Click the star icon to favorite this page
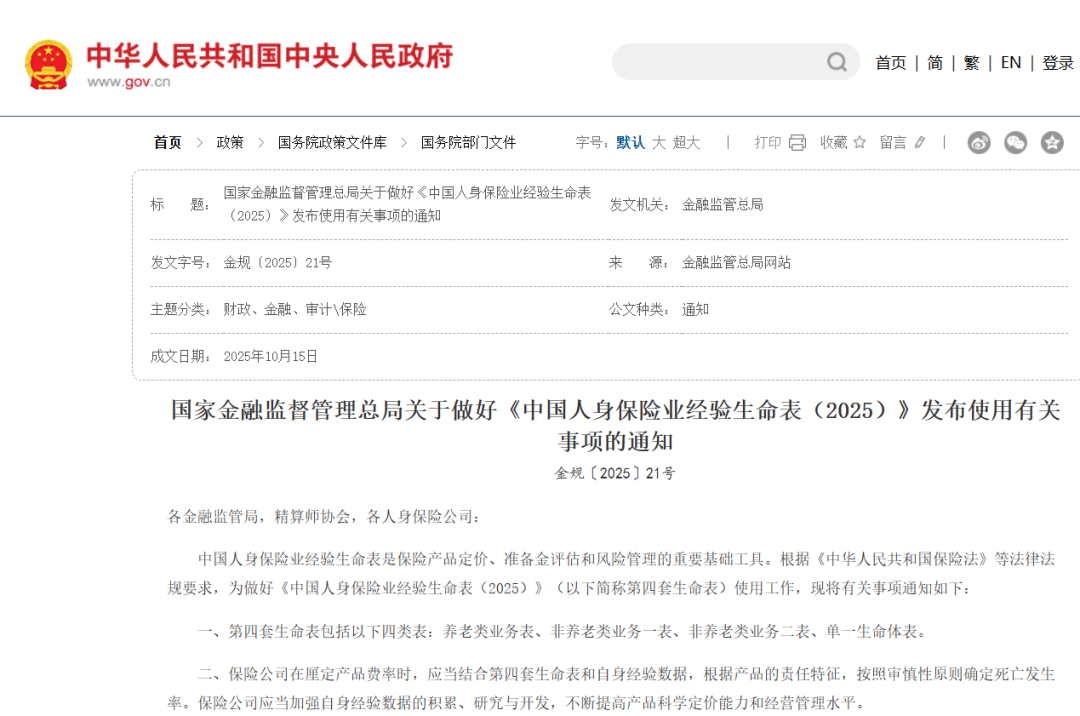The width and height of the screenshot is (1080, 716). tap(858, 142)
